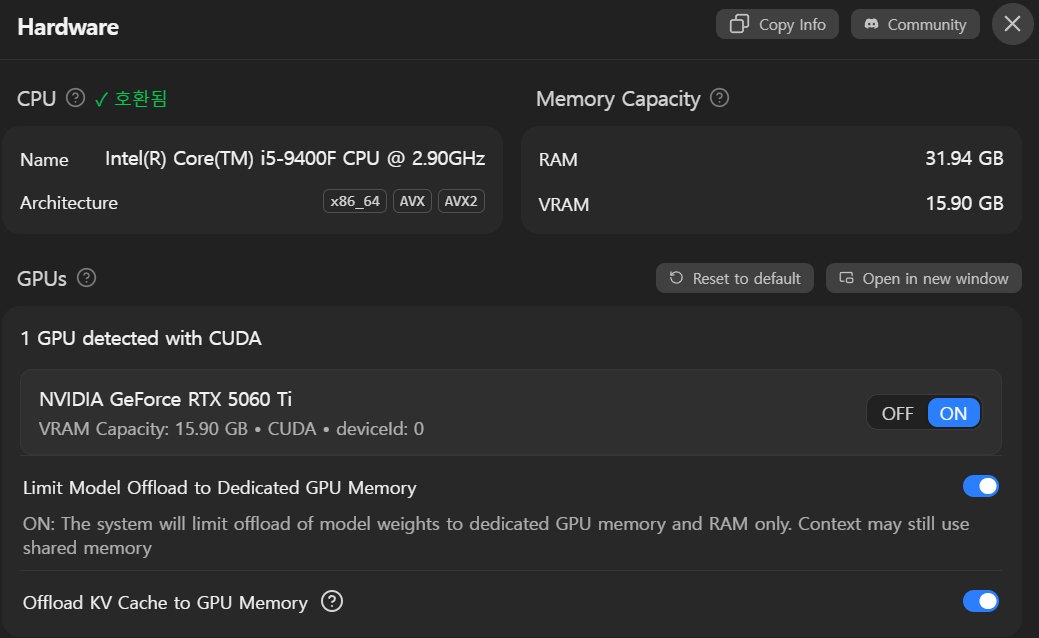The height and width of the screenshot is (638, 1039).
Task: Click Open in new window button
Action: (924, 278)
